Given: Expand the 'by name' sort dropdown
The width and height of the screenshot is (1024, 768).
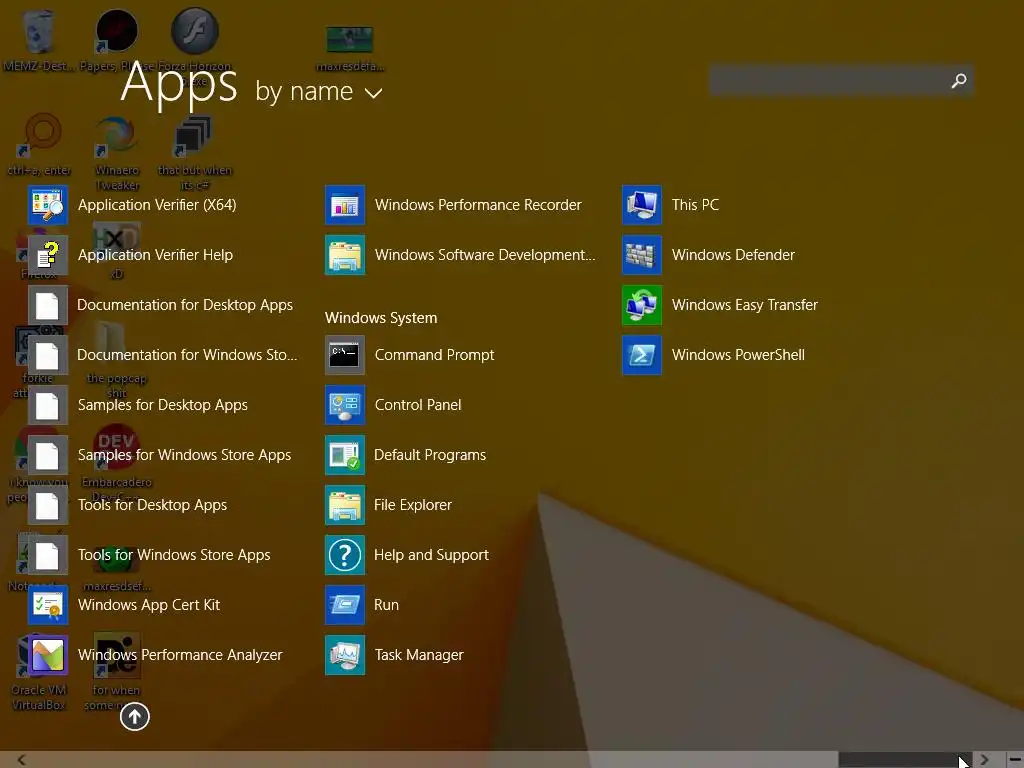Looking at the screenshot, I should [319, 91].
